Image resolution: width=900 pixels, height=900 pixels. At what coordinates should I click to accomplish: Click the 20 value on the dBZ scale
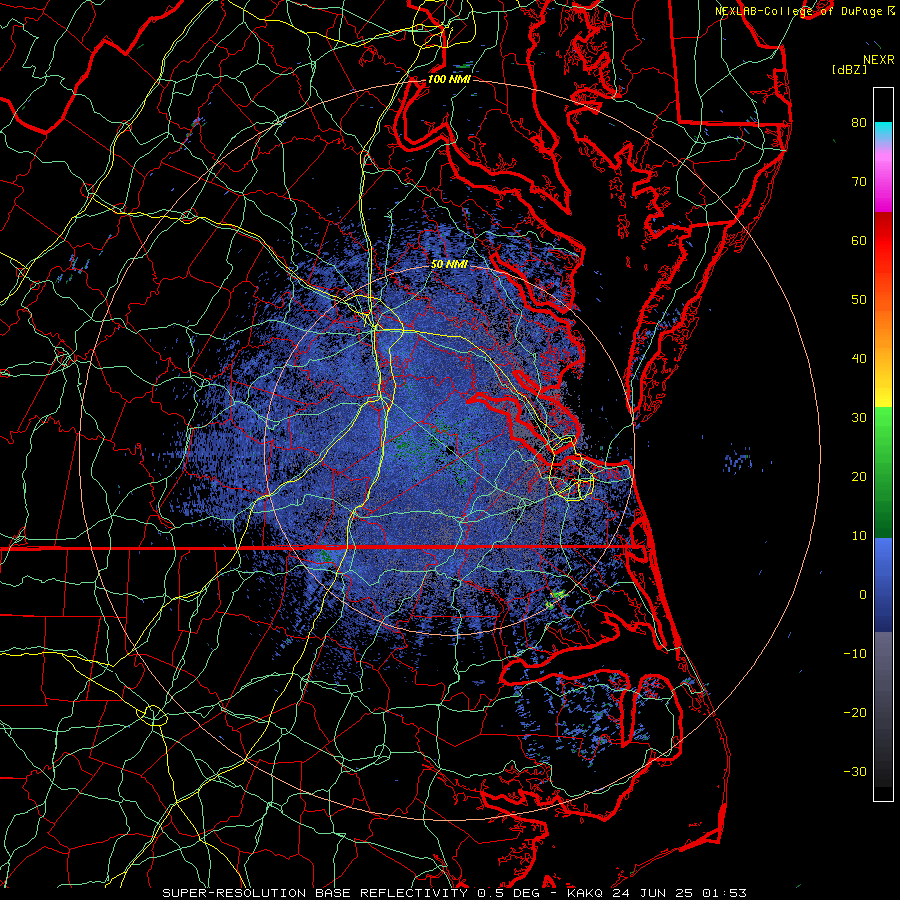(x=859, y=477)
